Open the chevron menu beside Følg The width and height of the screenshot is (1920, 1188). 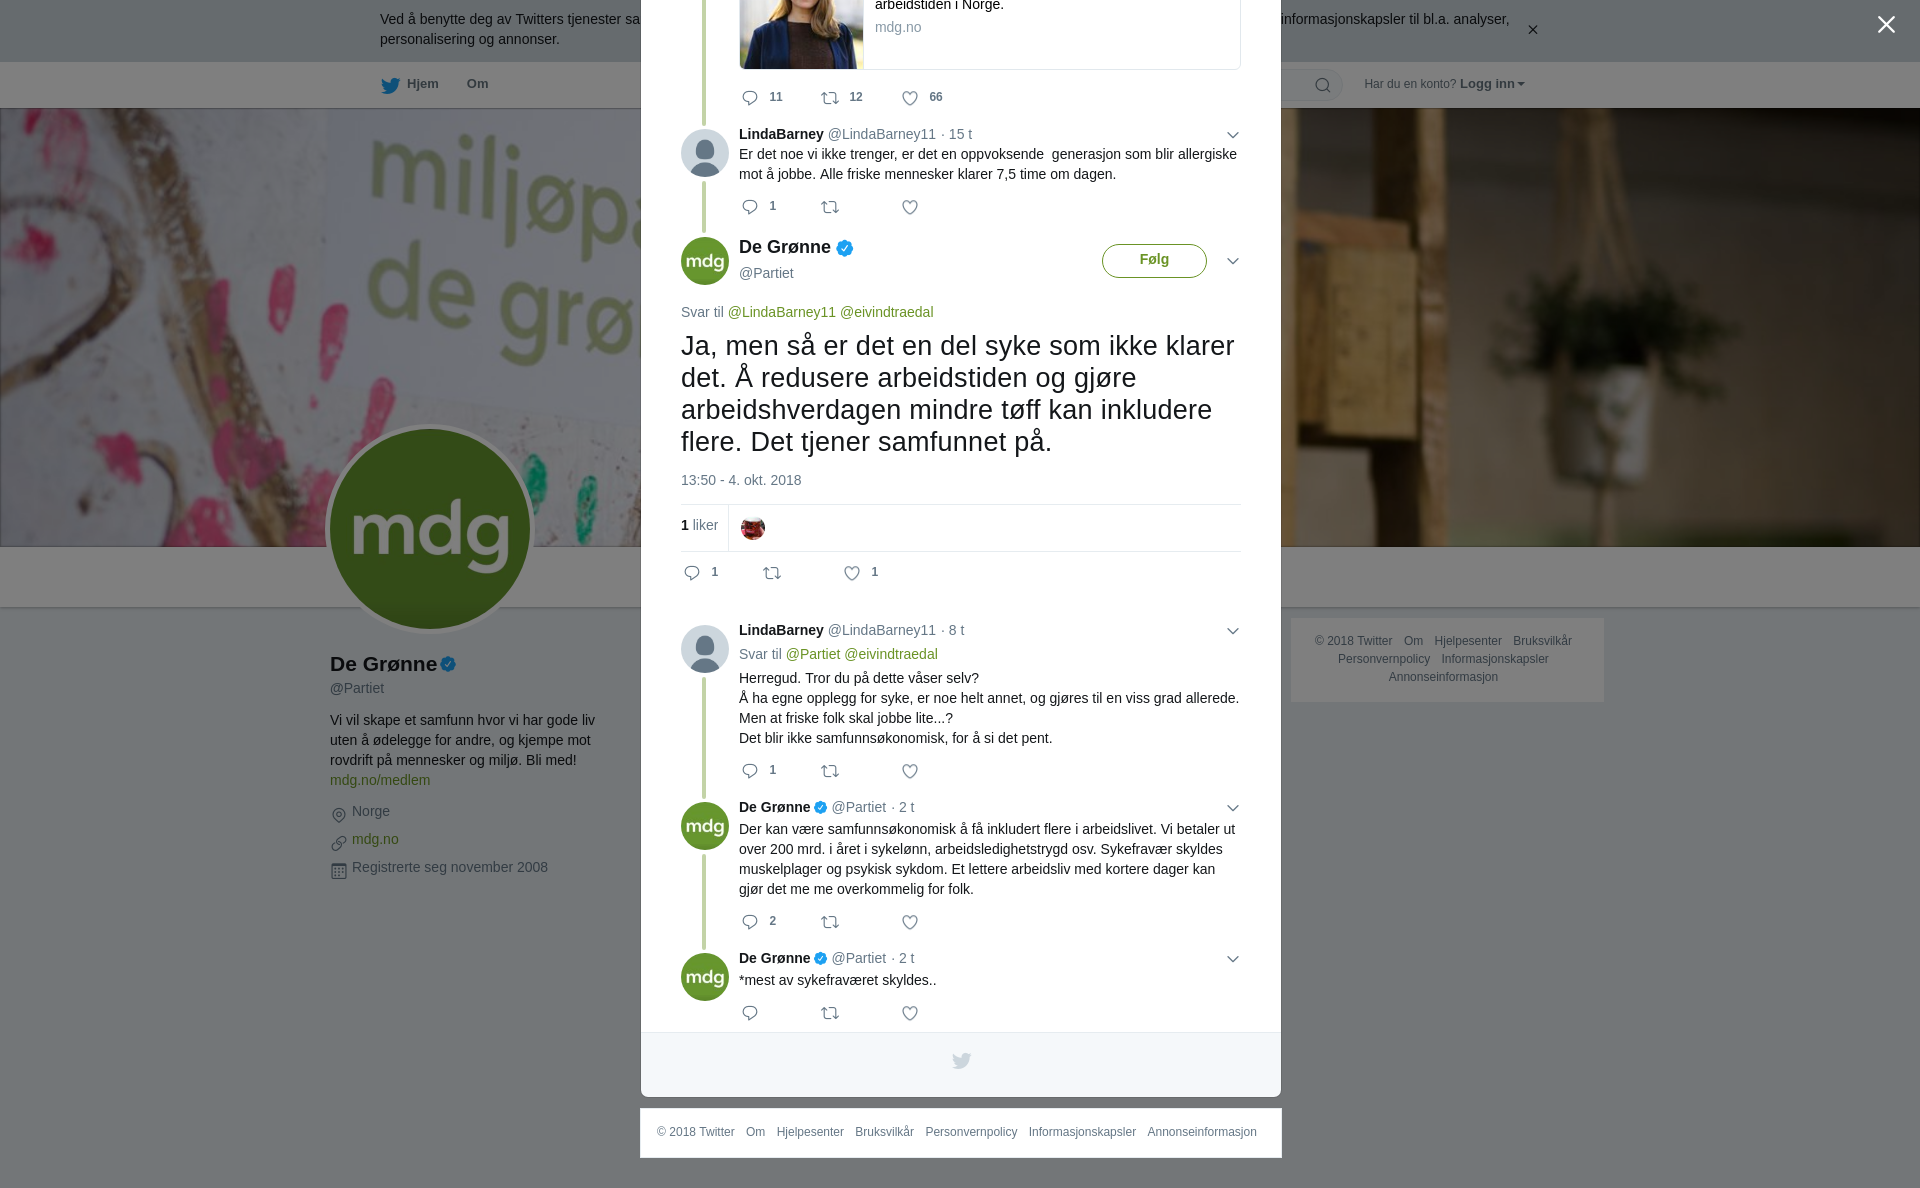(x=1233, y=261)
